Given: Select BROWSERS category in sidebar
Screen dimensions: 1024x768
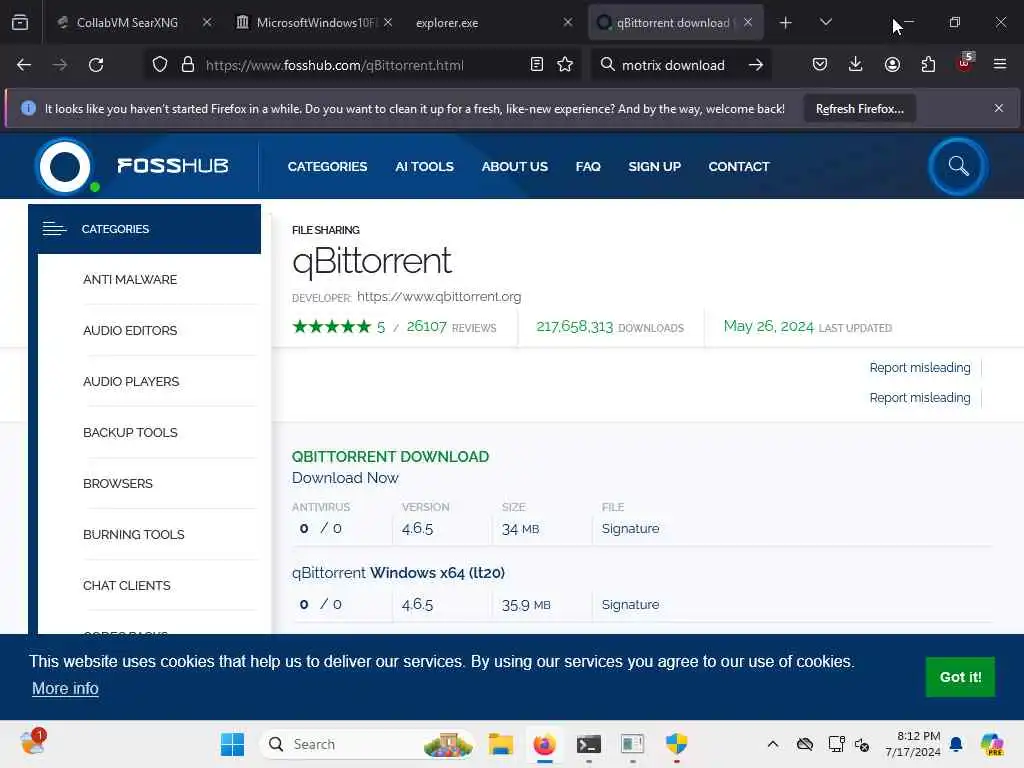Looking at the screenshot, I should (118, 483).
